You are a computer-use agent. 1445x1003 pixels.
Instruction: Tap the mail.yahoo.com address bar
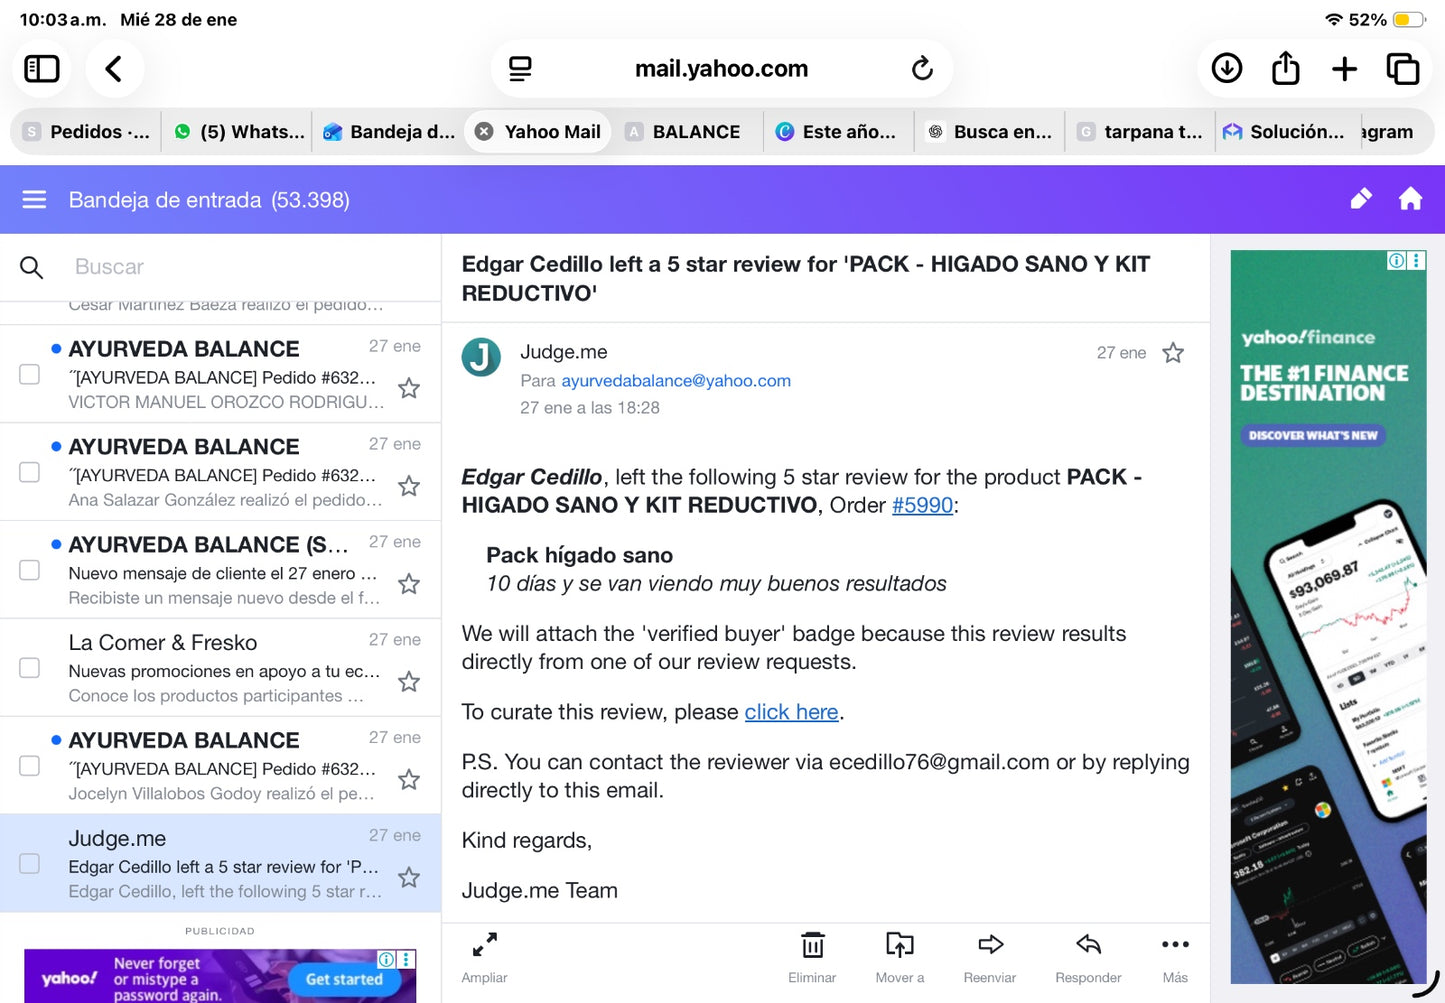pyautogui.click(x=721, y=69)
